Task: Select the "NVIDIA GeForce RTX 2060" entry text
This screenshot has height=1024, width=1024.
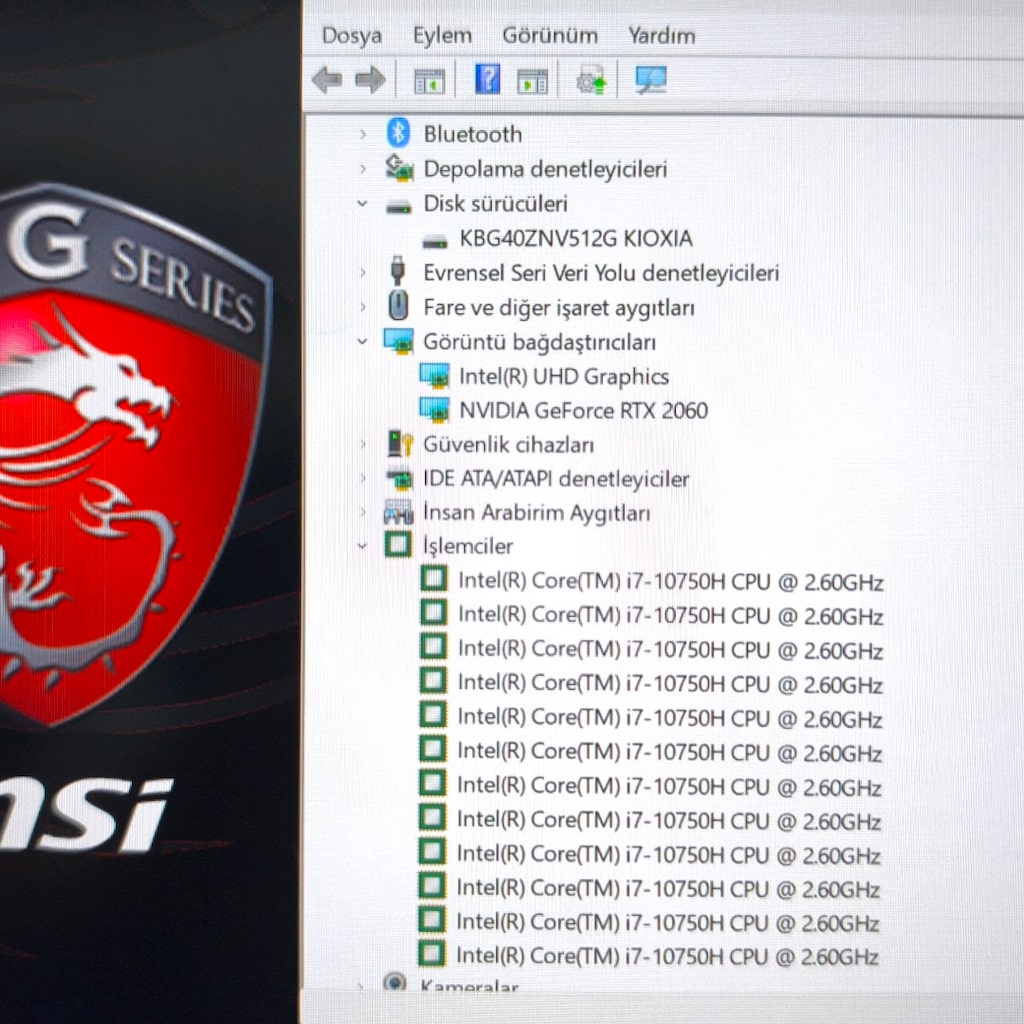Action: (x=583, y=411)
